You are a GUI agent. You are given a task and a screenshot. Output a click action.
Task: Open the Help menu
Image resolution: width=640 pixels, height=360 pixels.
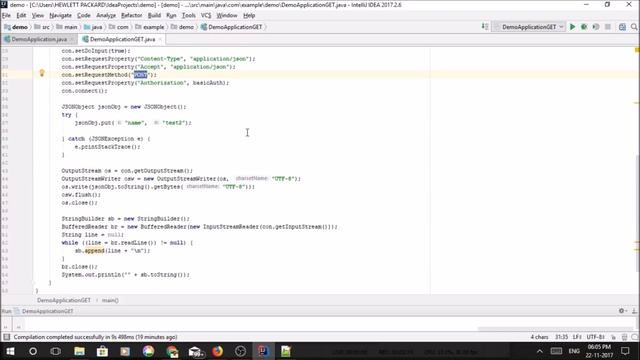[249, 15]
